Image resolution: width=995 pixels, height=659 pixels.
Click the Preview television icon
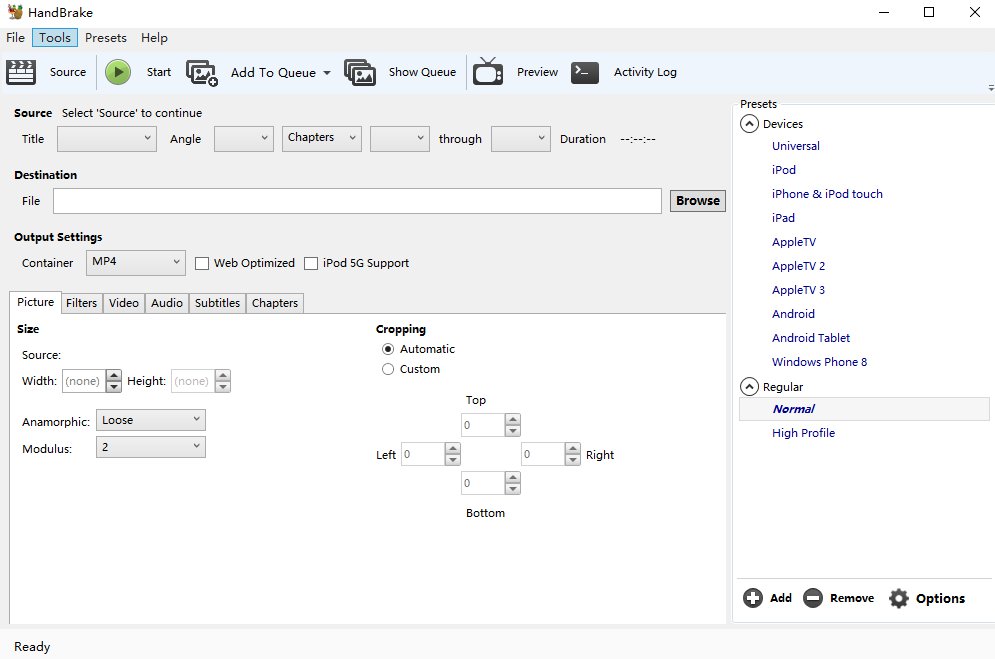(488, 72)
